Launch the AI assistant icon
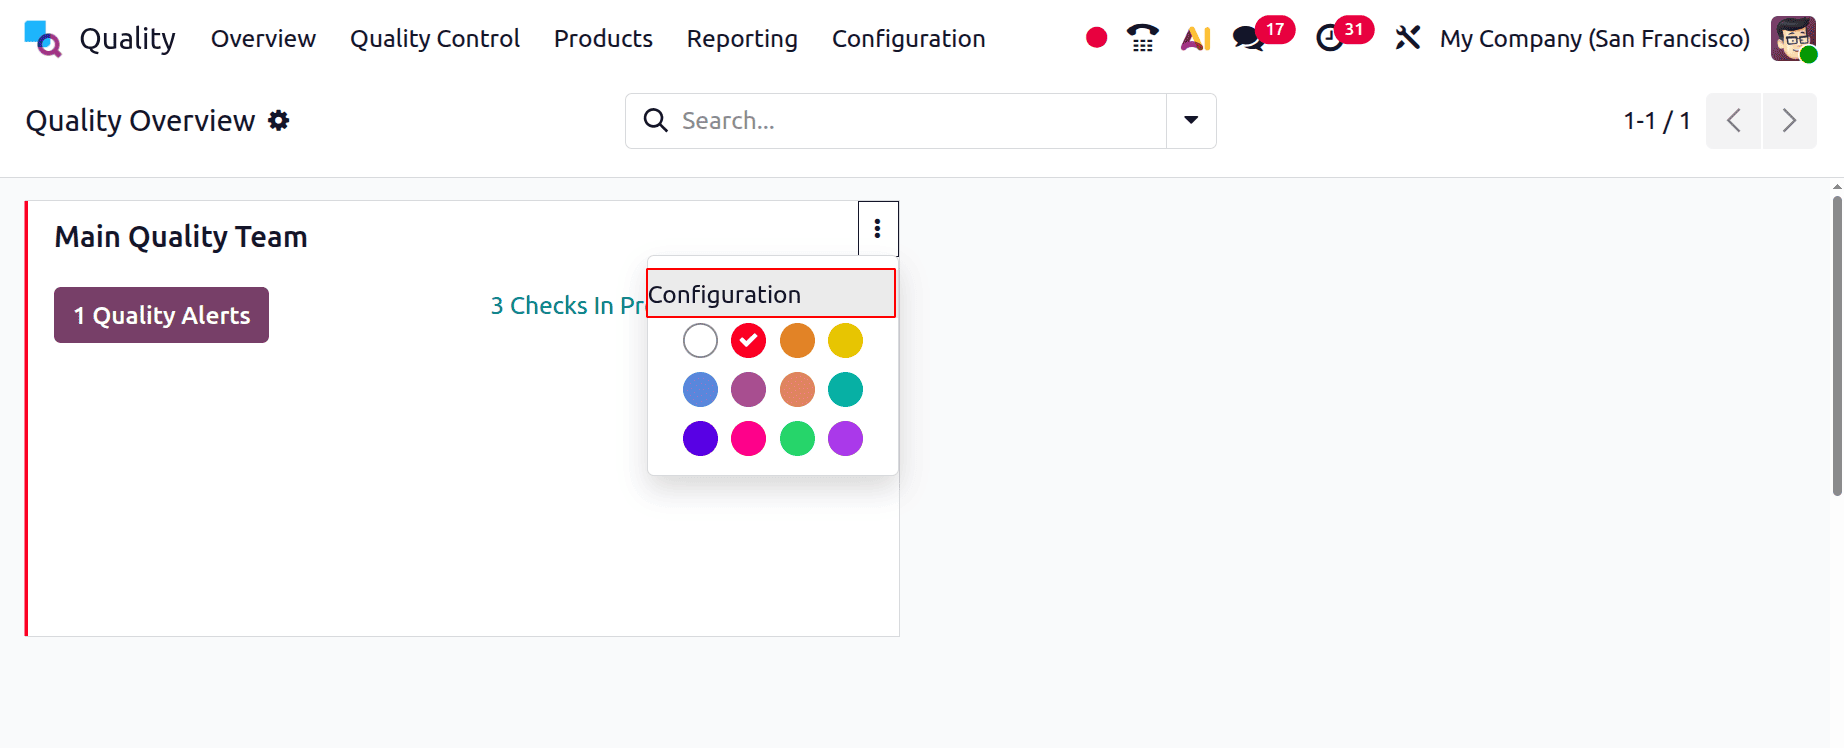This screenshot has height=748, width=1844. (x=1195, y=38)
